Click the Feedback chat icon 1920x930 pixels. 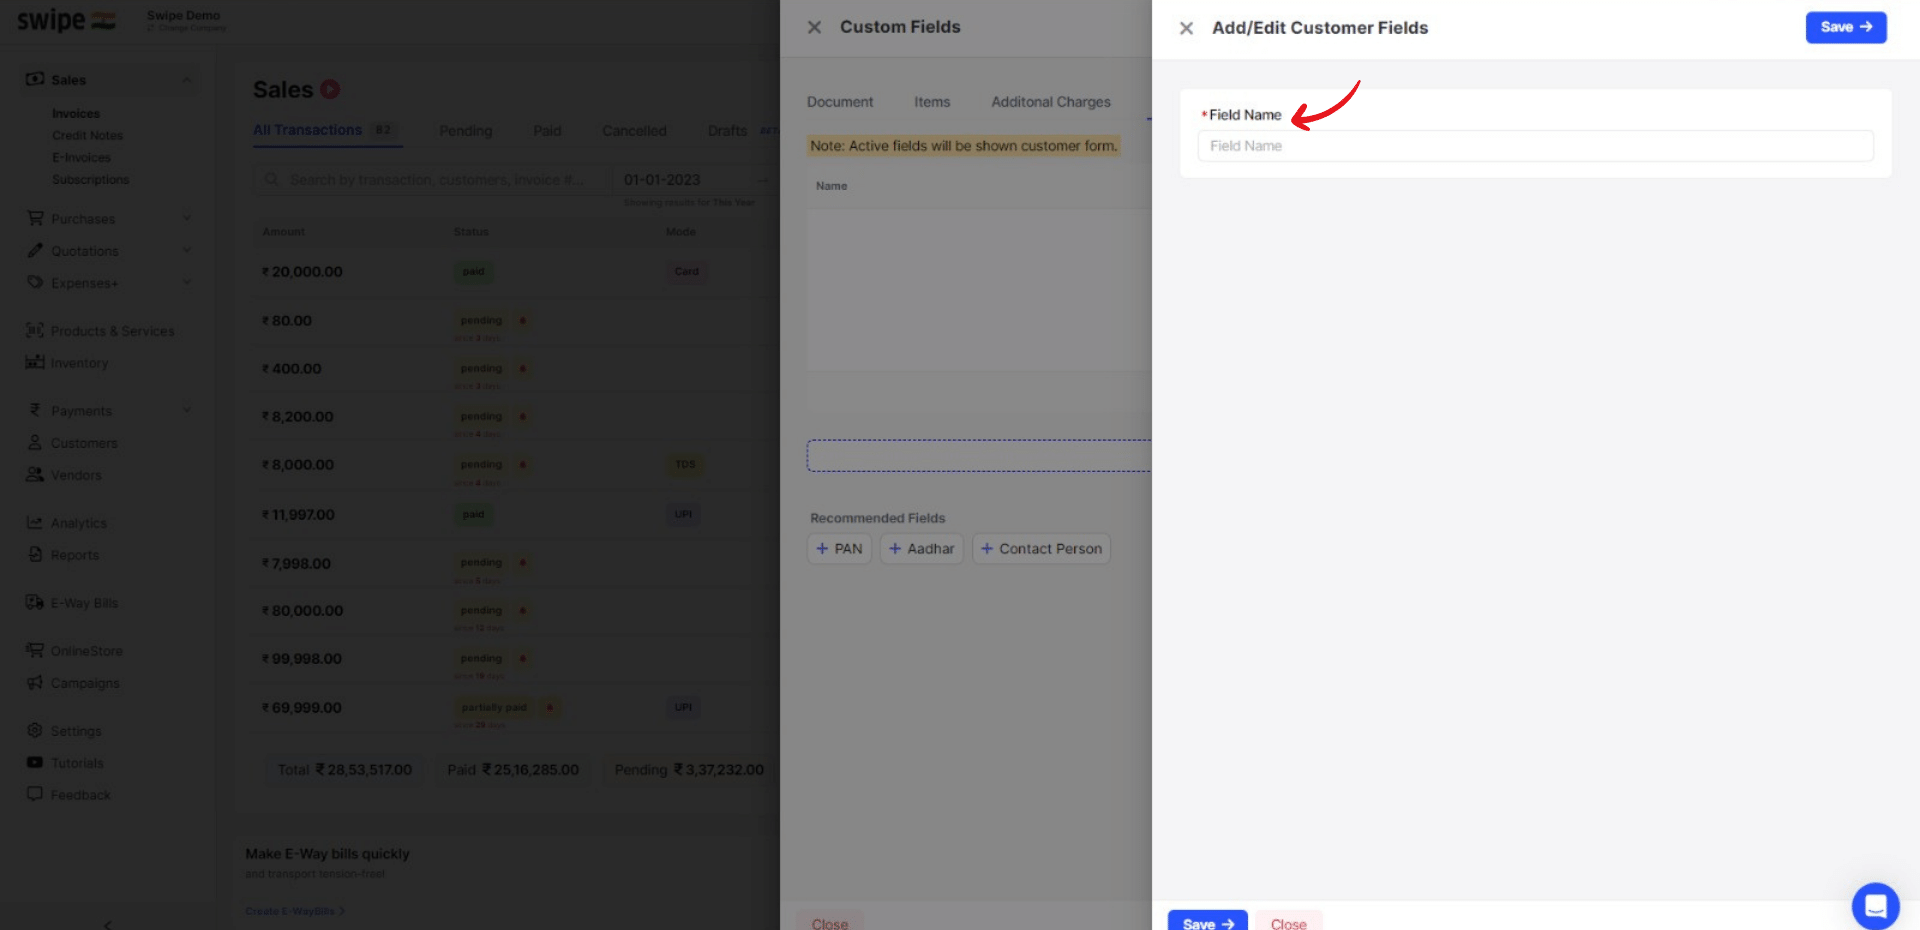(35, 794)
